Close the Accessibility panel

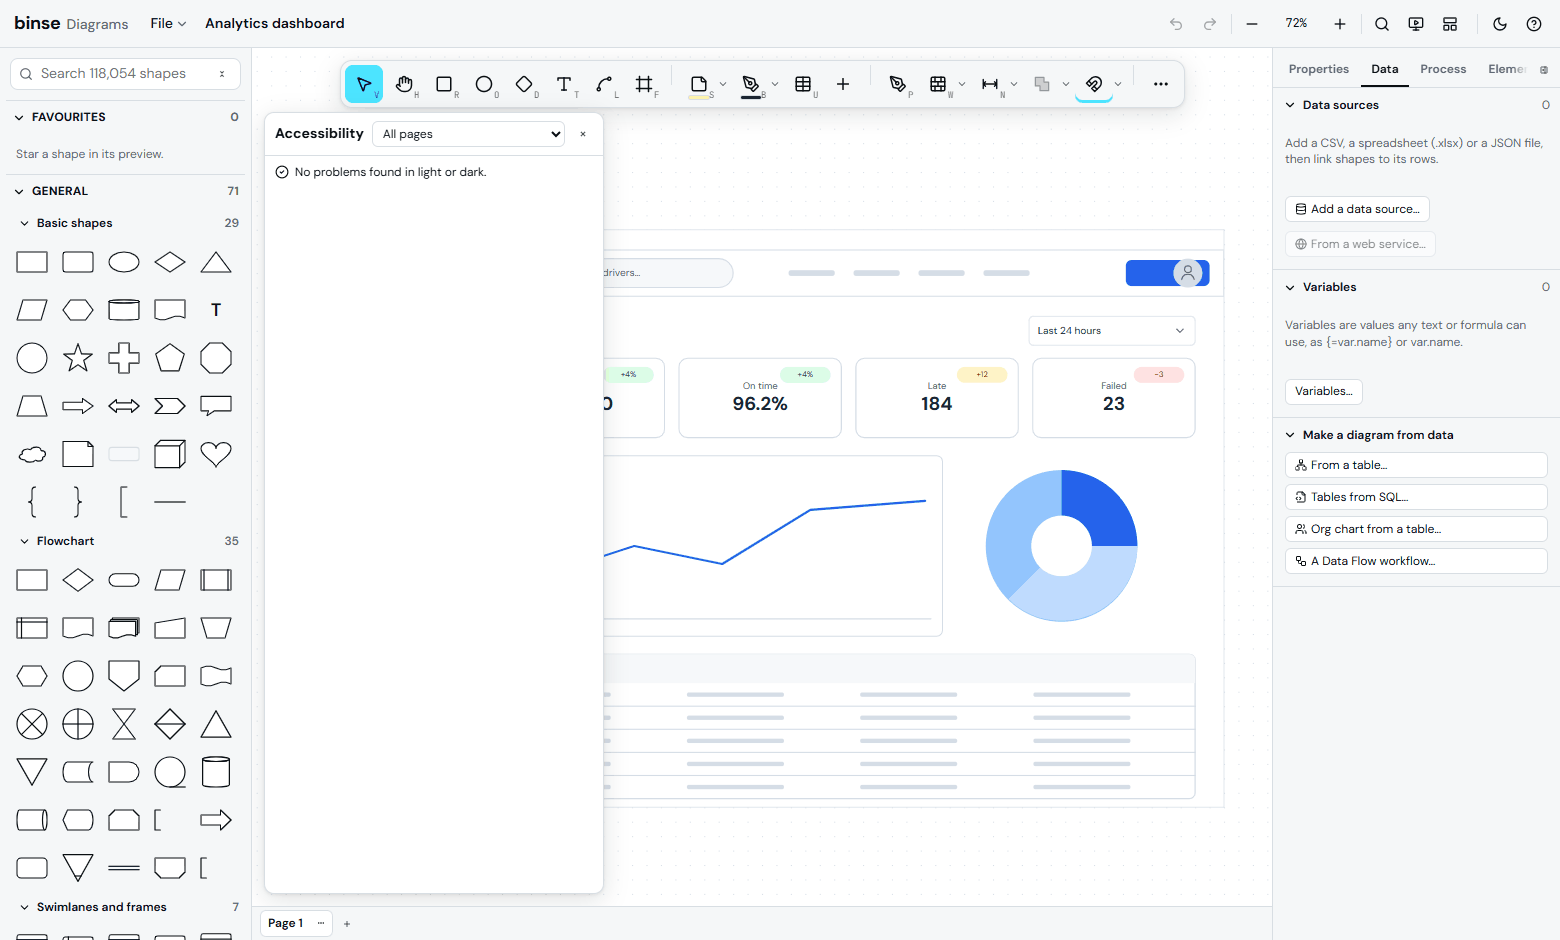pos(583,134)
